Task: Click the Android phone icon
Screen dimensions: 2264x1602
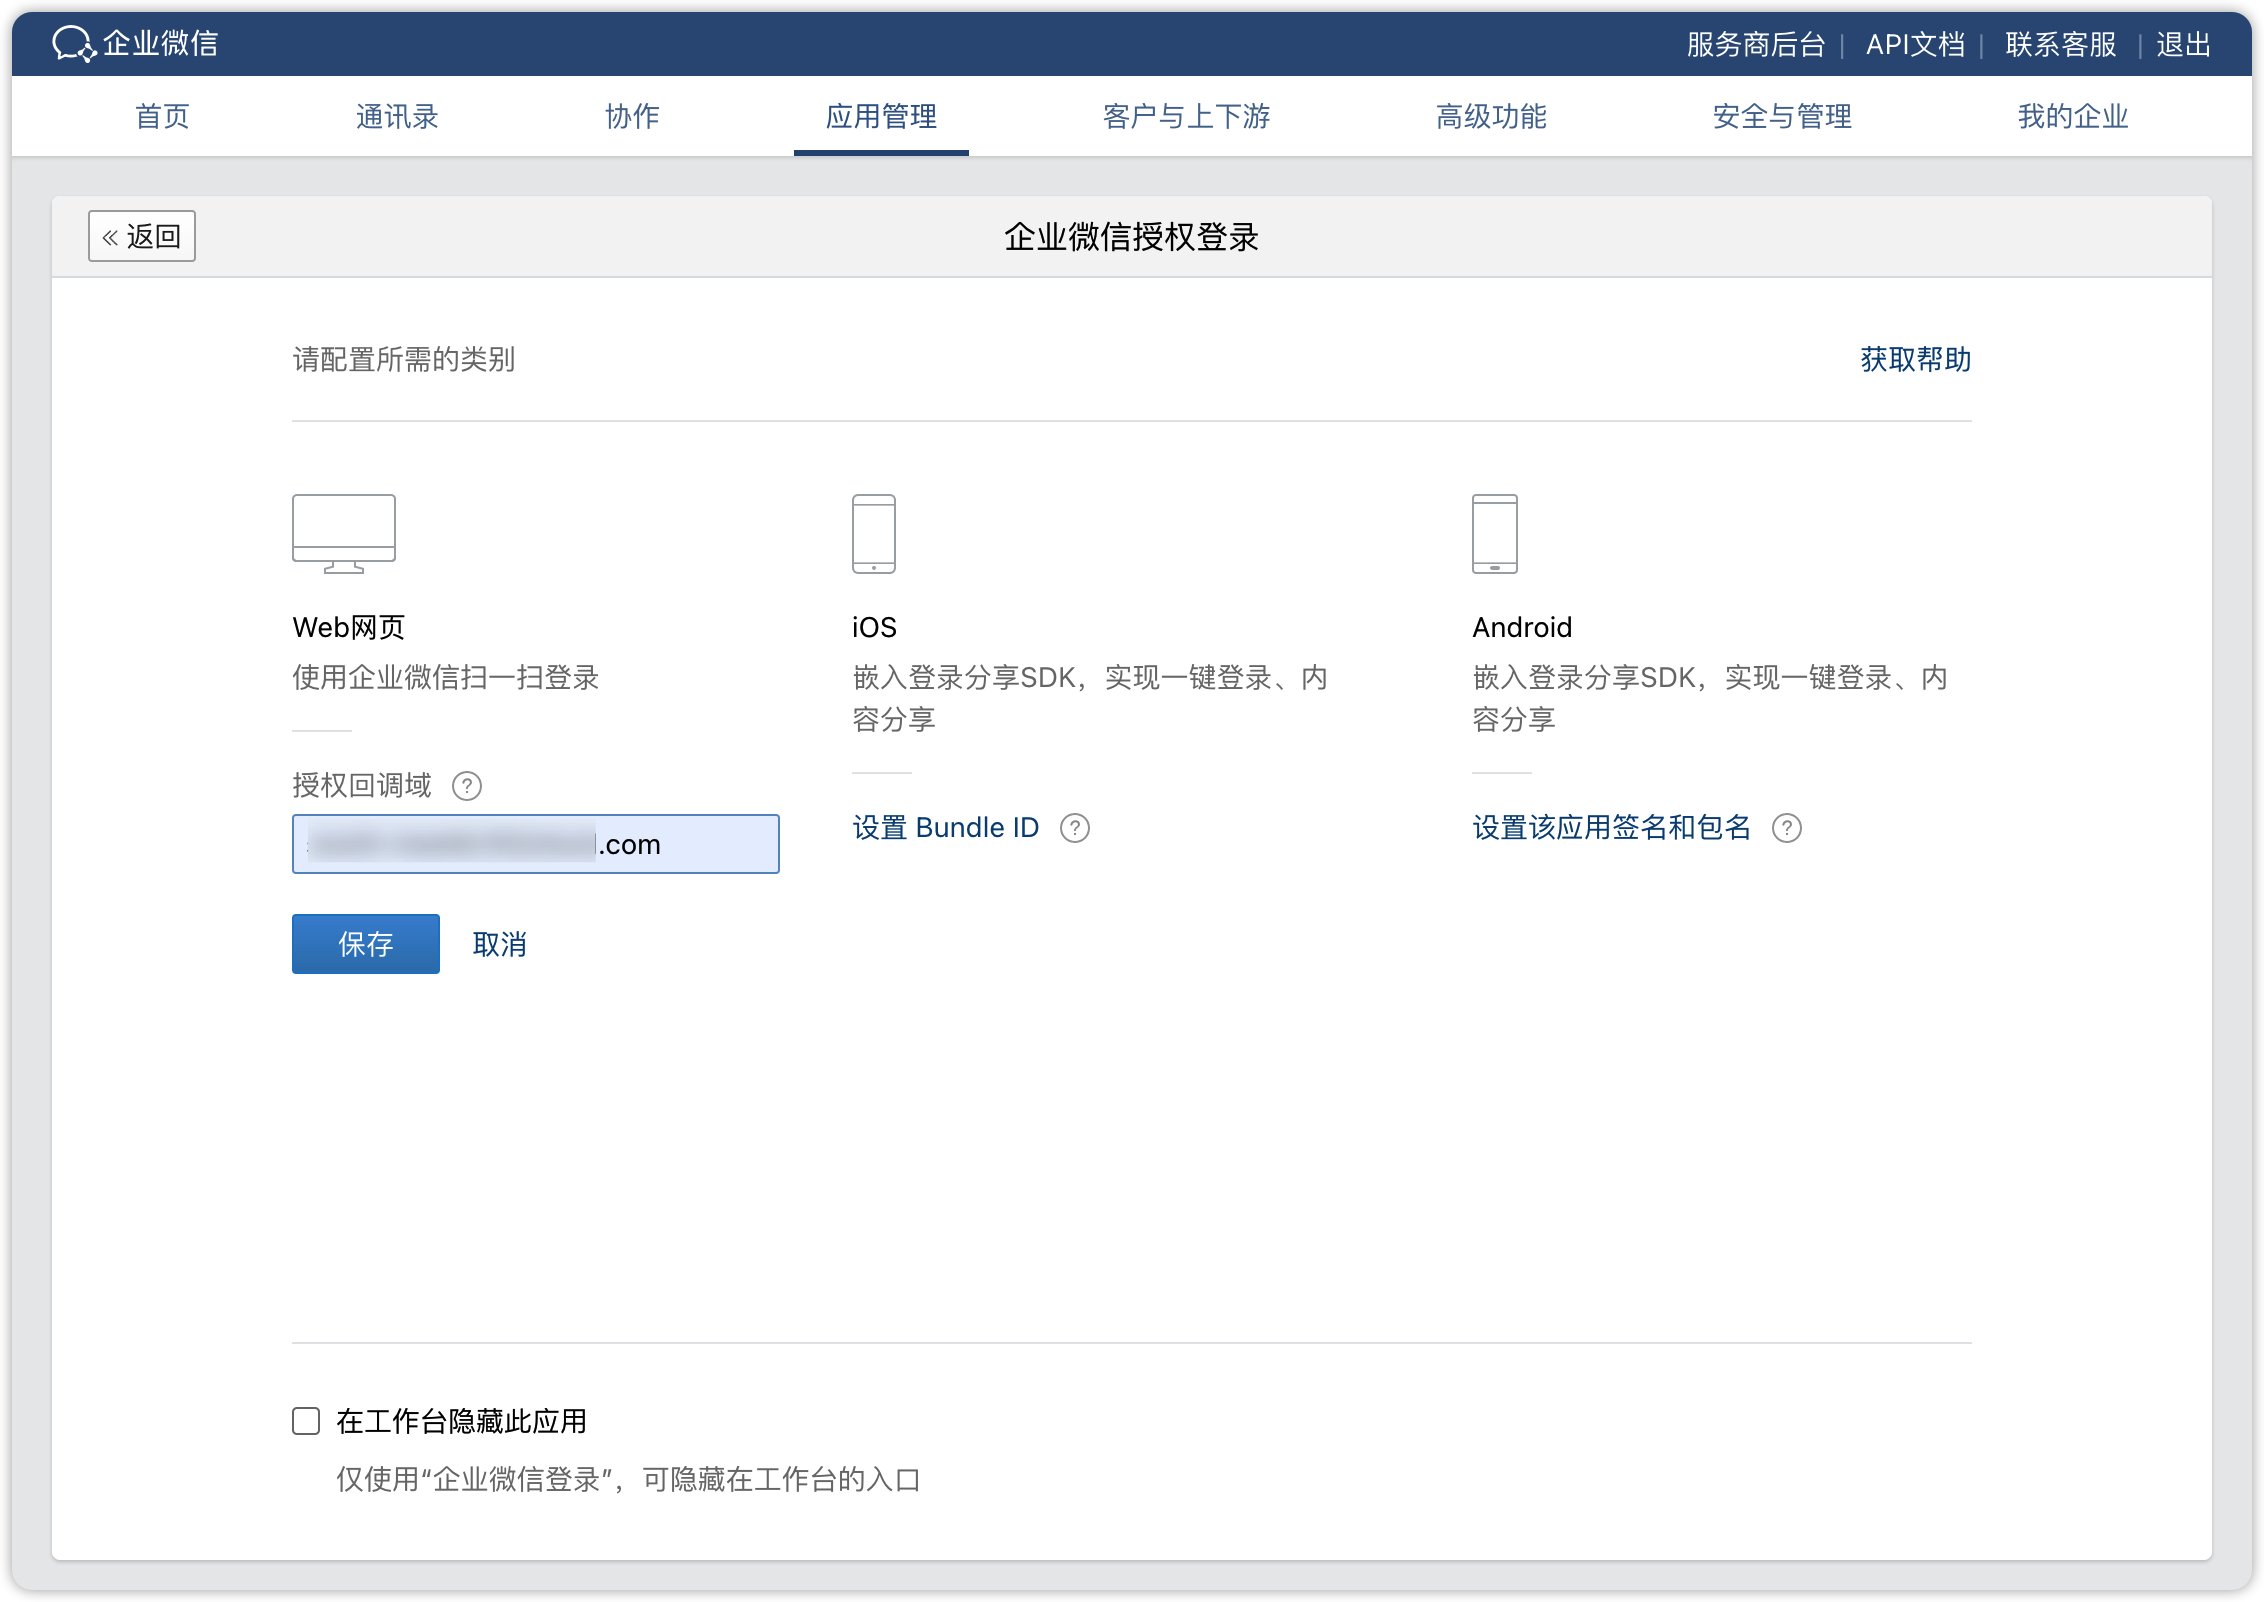Action: tap(1494, 533)
